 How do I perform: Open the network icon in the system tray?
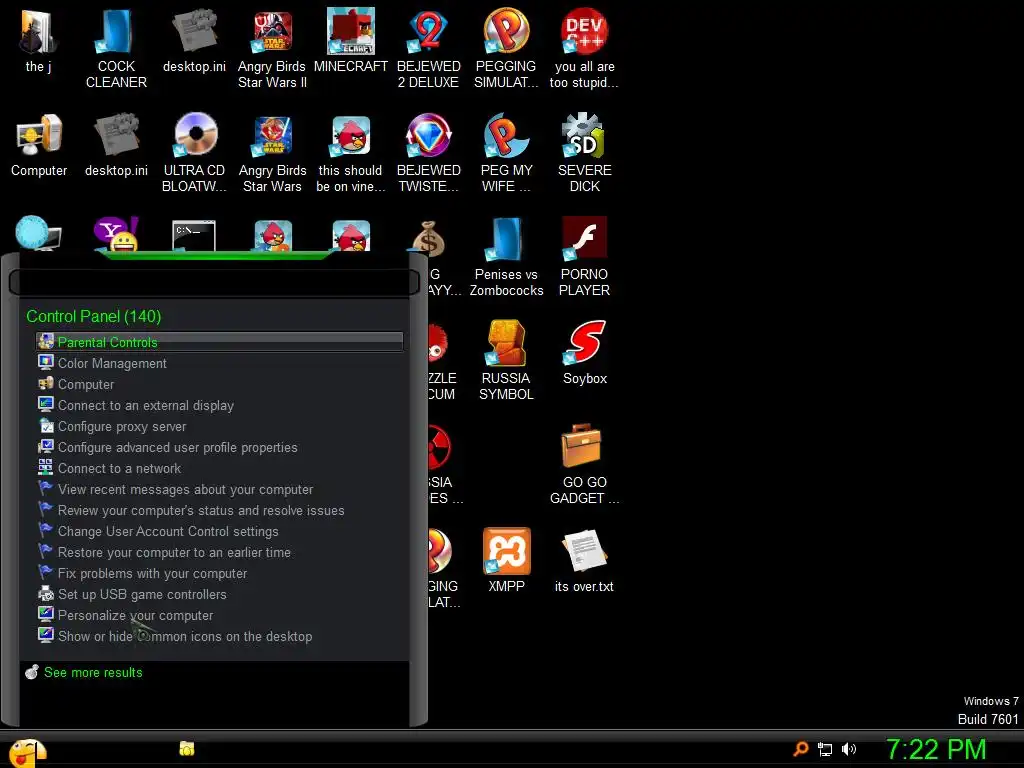pyautogui.click(x=825, y=750)
